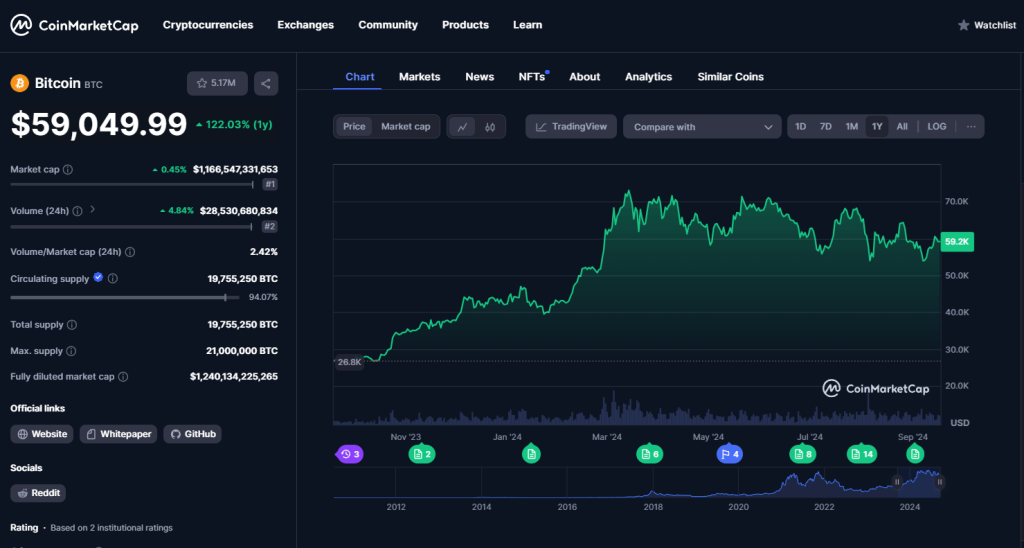Viewport: 1024px width, 548px height.
Task: Open Products menu
Action: (465, 25)
